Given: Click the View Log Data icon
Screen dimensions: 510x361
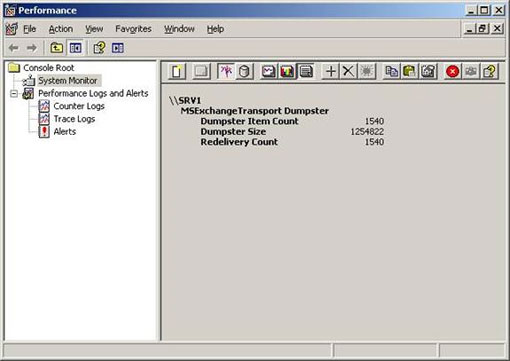Looking at the screenshot, I should tap(244, 71).
